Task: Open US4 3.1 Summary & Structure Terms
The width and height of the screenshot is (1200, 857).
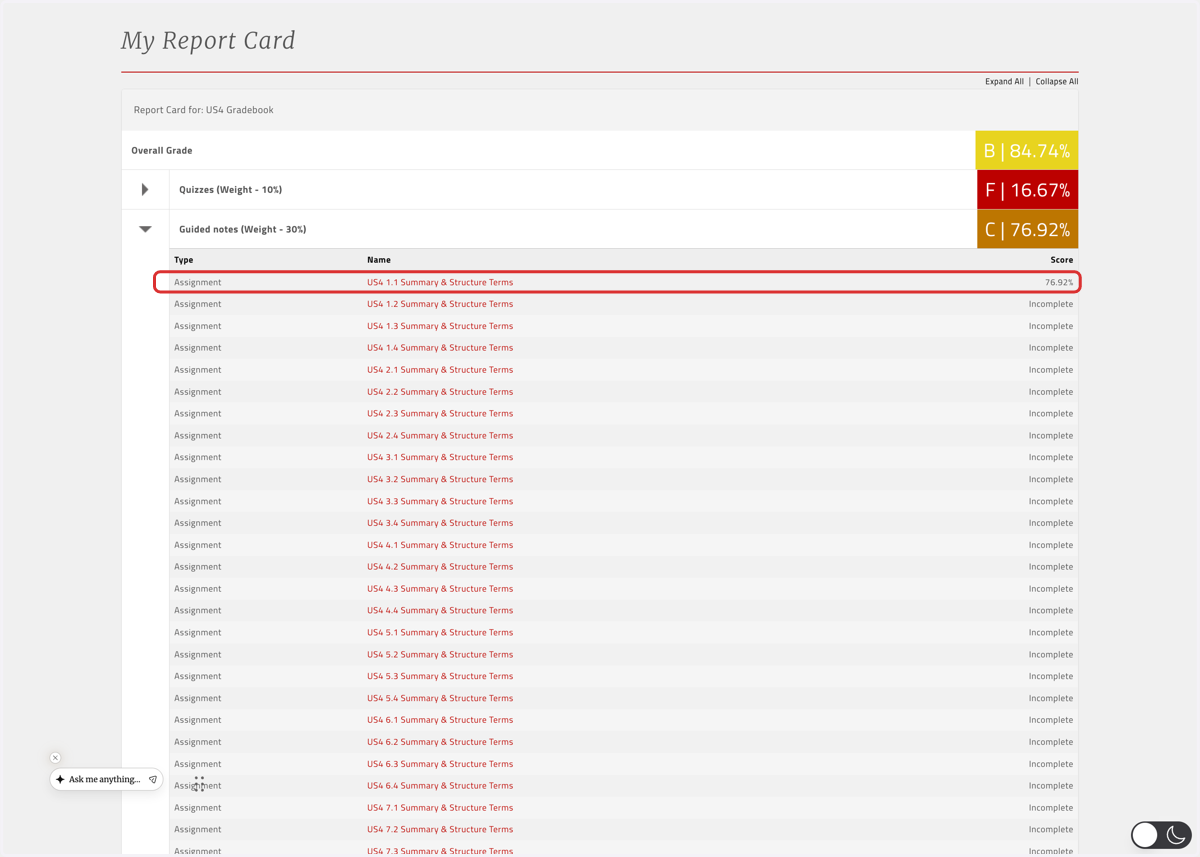Action: [x=440, y=457]
